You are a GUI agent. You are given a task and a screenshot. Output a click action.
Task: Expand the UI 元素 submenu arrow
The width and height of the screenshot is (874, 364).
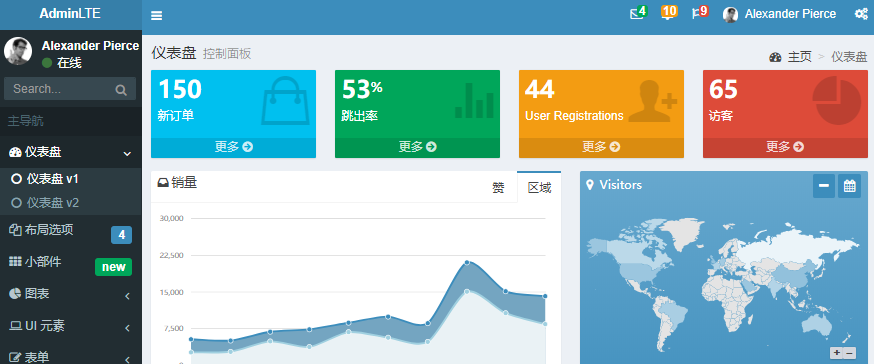tap(127, 328)
